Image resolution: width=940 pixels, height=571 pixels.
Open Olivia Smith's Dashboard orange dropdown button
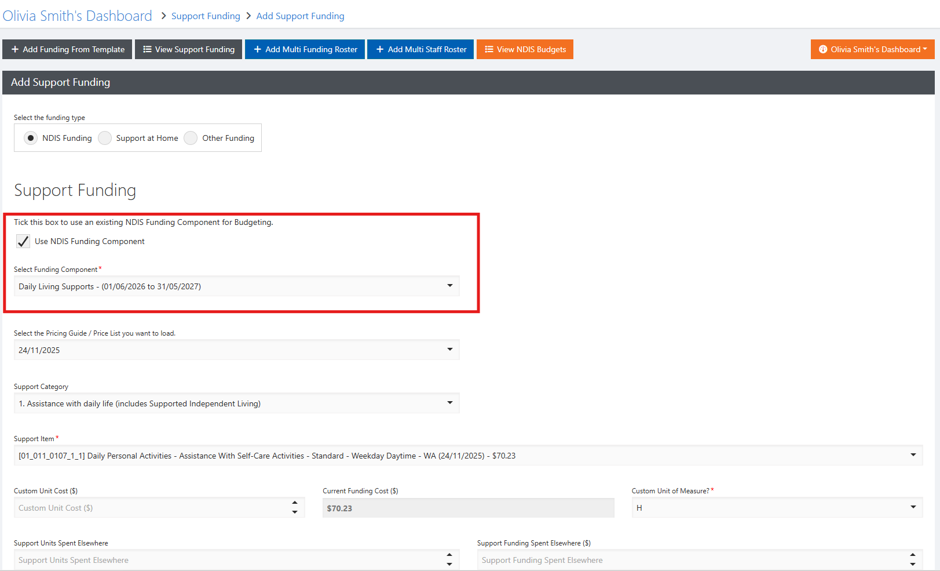pos(872,49)
